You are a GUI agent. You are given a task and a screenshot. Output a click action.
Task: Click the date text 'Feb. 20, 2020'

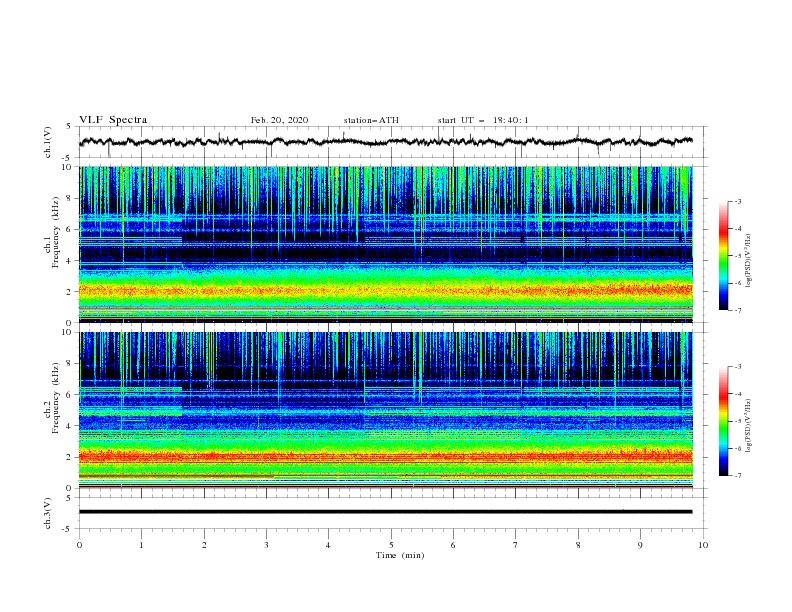279,120
